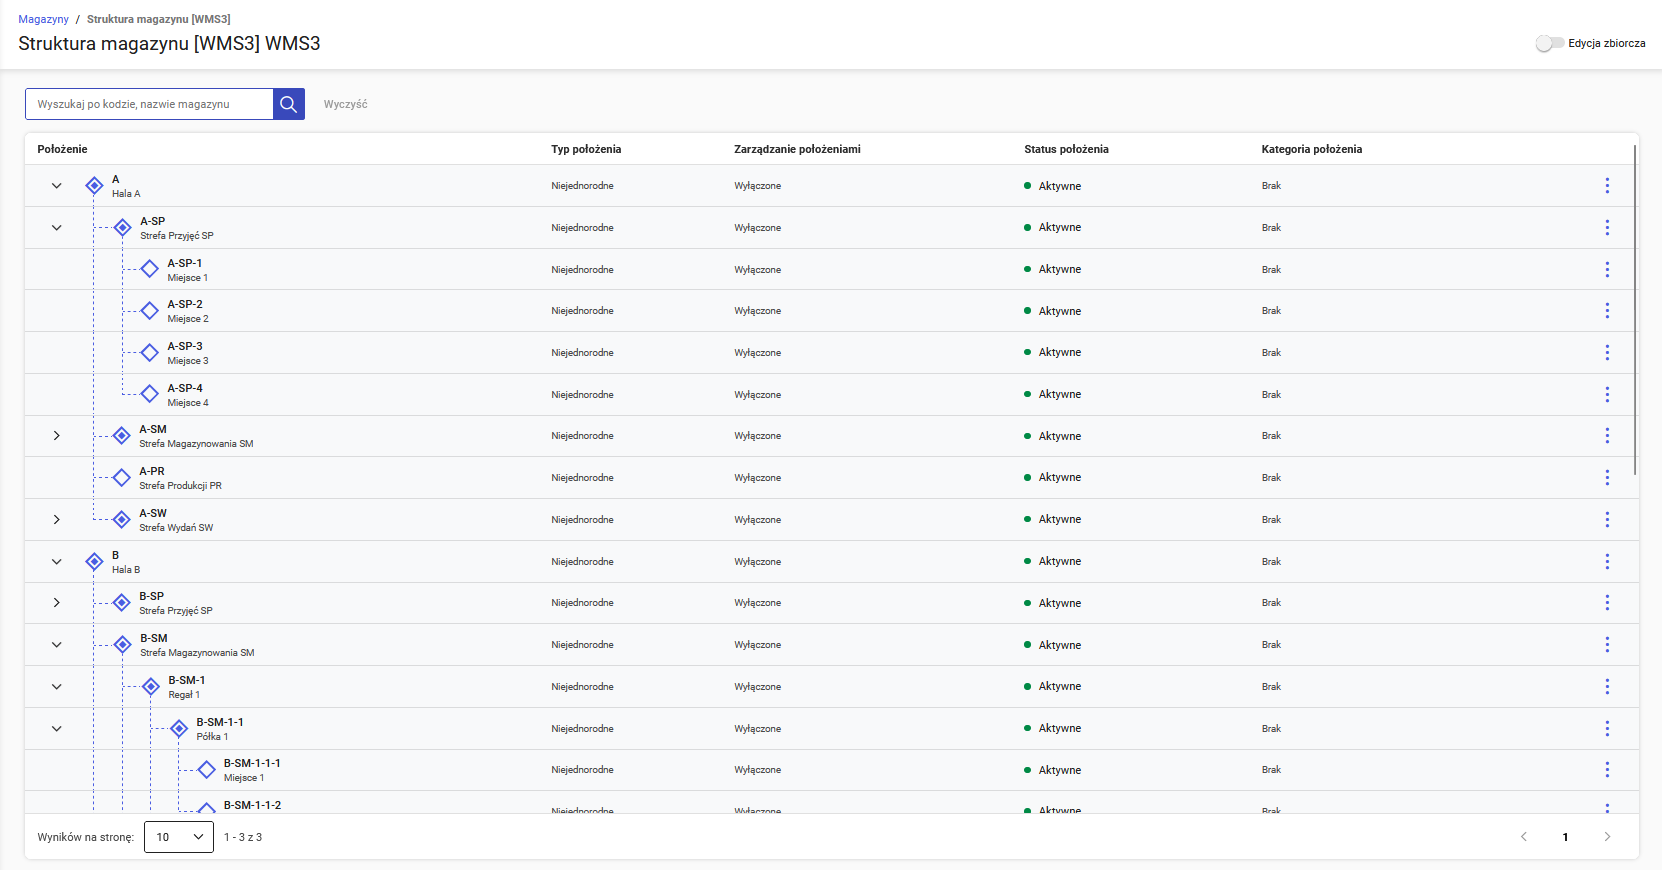Image resolution: width=1662 pixels, height=870 pixels.
Task: Click the Wyczyść button
Action: coord(345,104)
